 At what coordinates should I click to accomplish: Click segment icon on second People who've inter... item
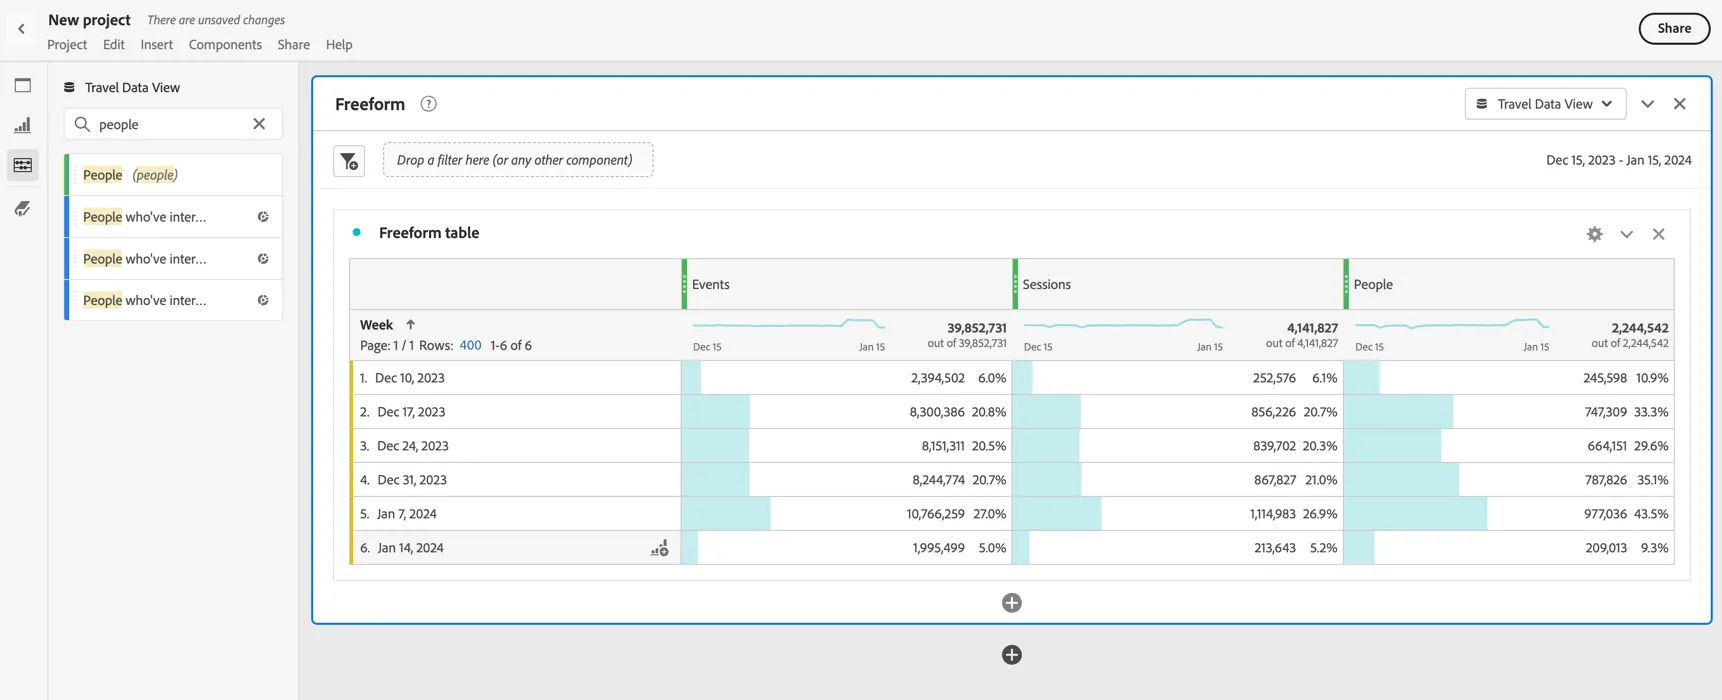point(263,259)
